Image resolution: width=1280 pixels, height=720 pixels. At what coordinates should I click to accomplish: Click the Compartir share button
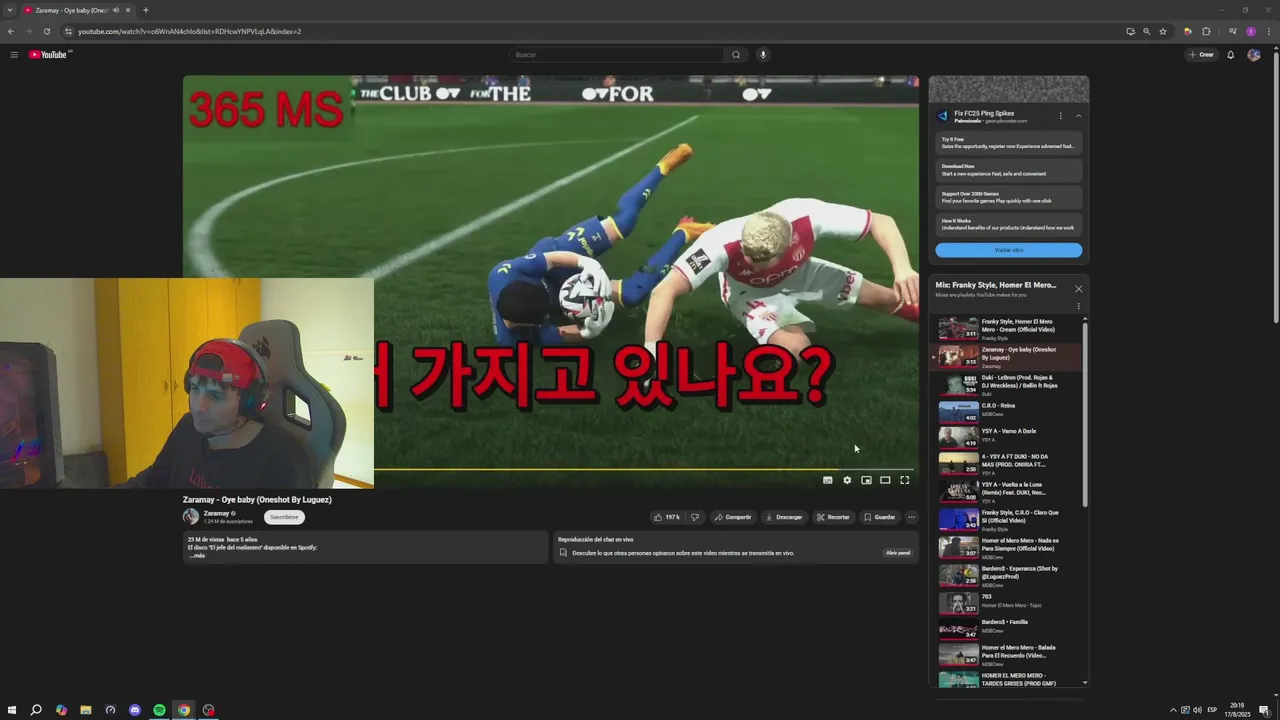point(732,517)
